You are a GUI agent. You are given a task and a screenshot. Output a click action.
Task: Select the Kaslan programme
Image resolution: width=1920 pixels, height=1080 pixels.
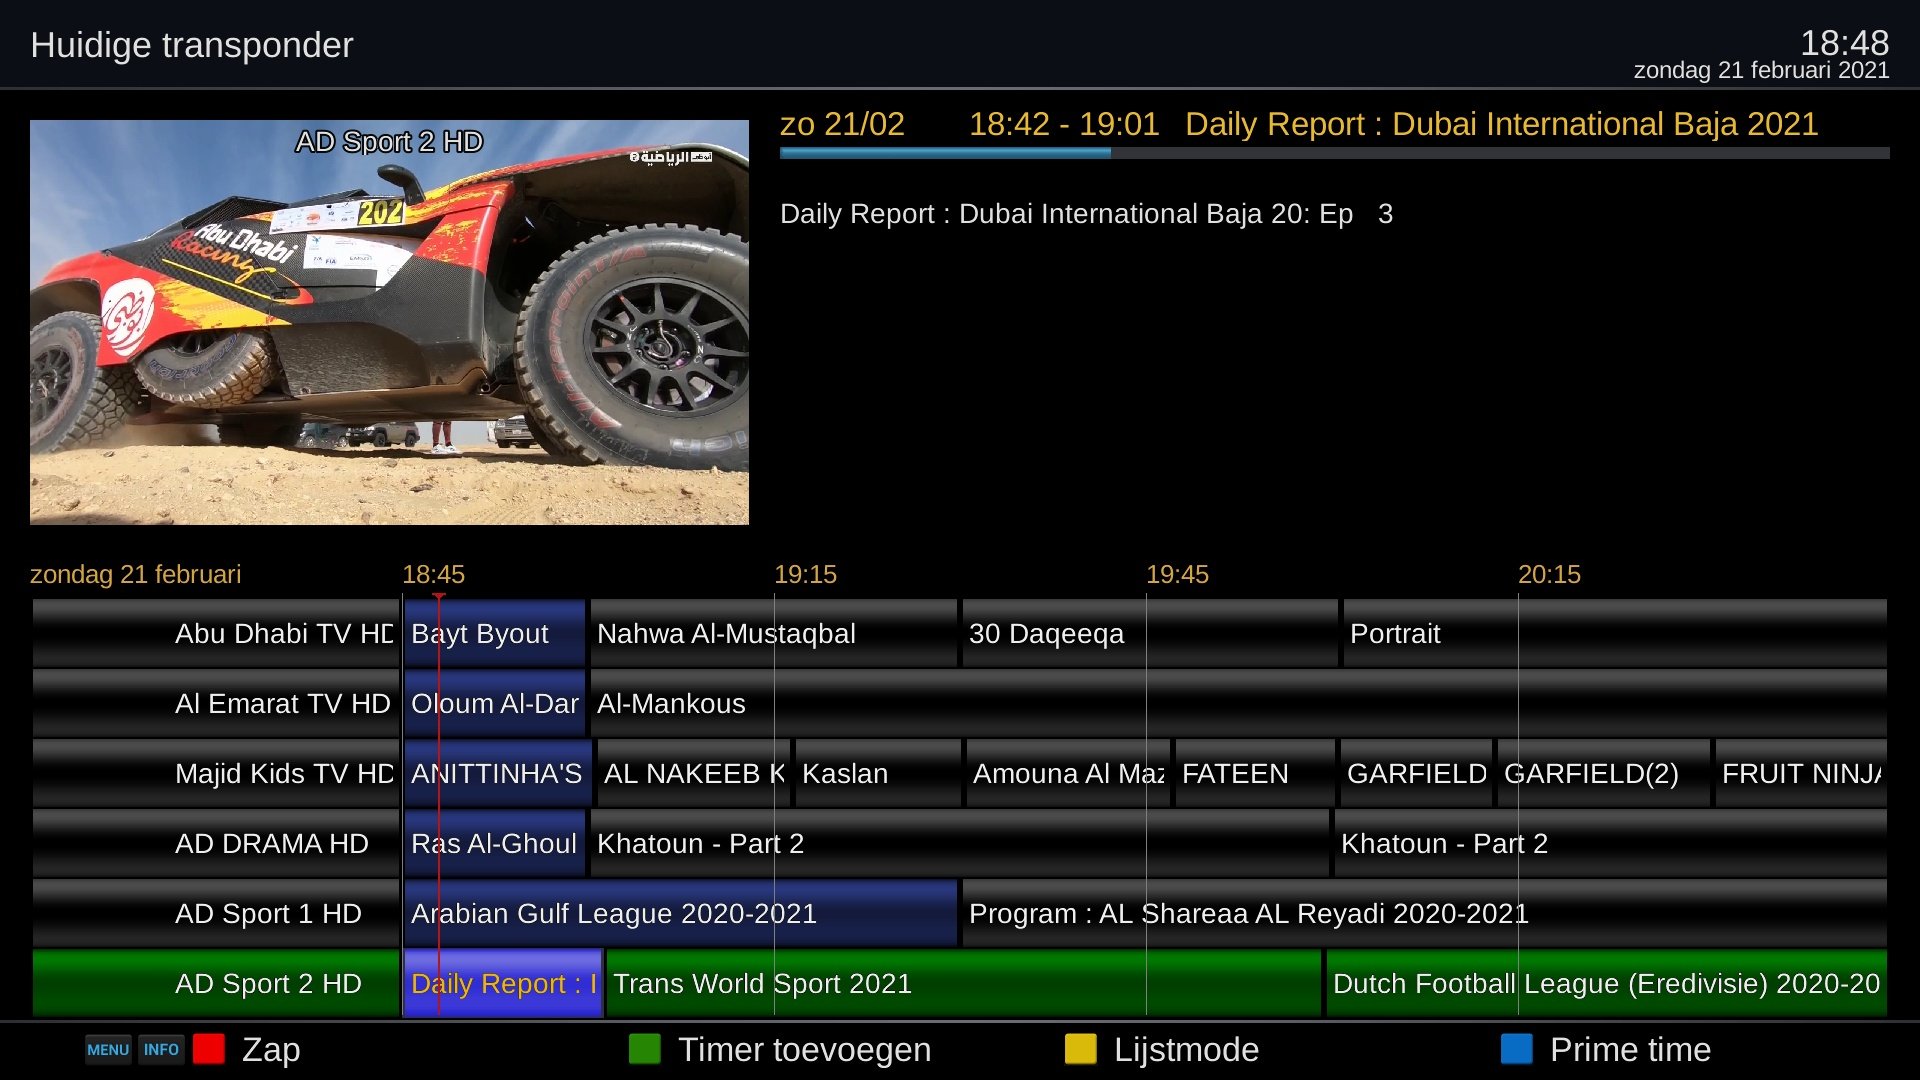coord(878,773)
